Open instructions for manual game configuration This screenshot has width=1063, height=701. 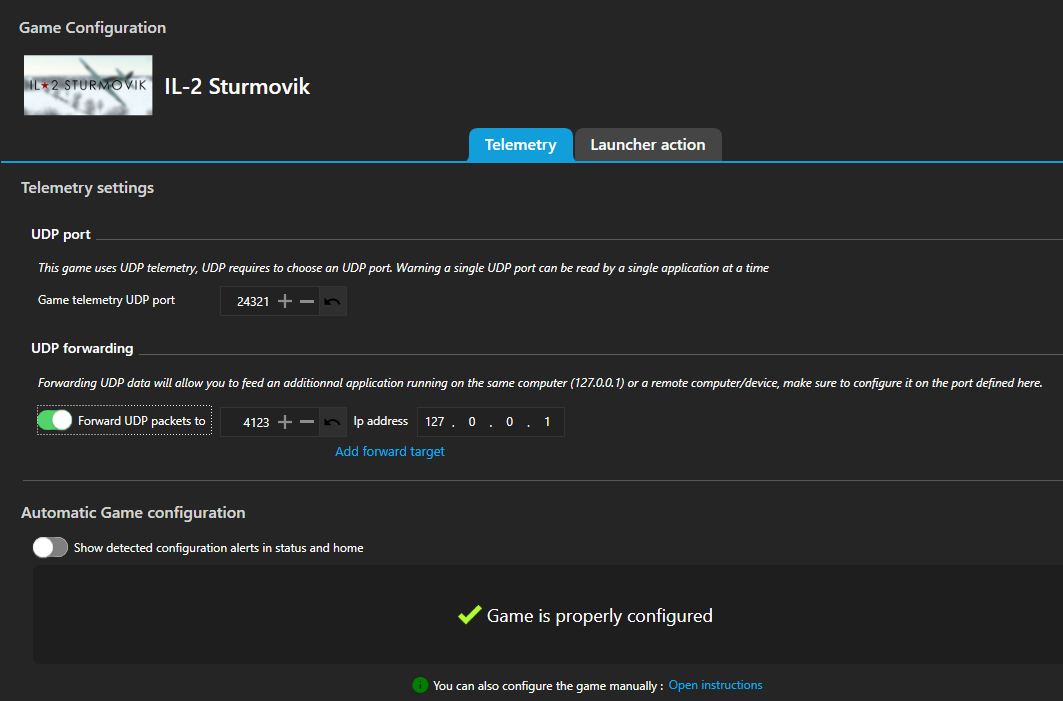click(x=715, y=685)
